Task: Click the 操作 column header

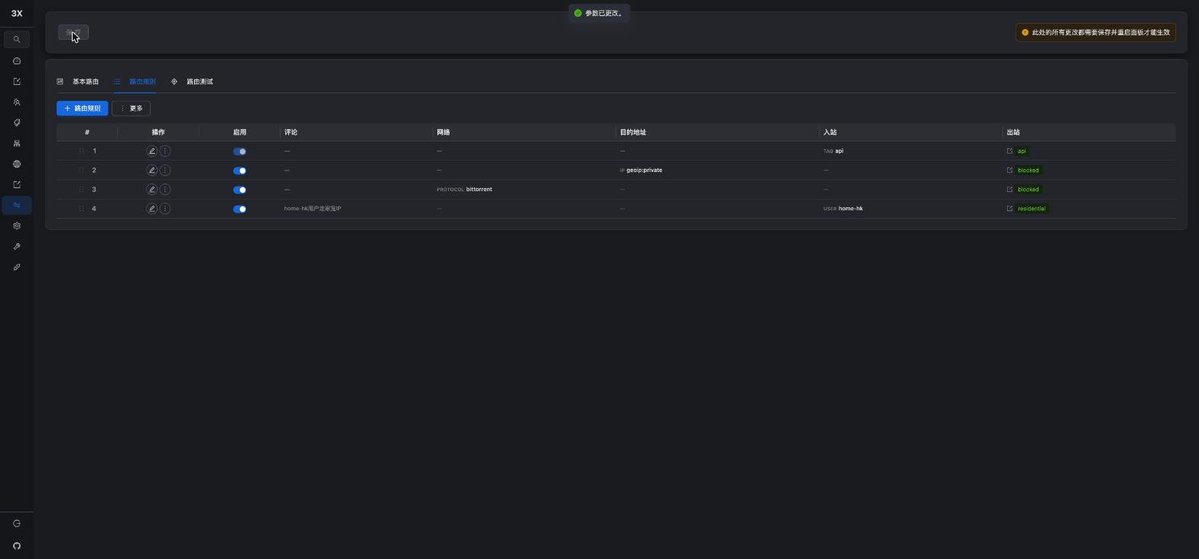Action: click(158, 132)
